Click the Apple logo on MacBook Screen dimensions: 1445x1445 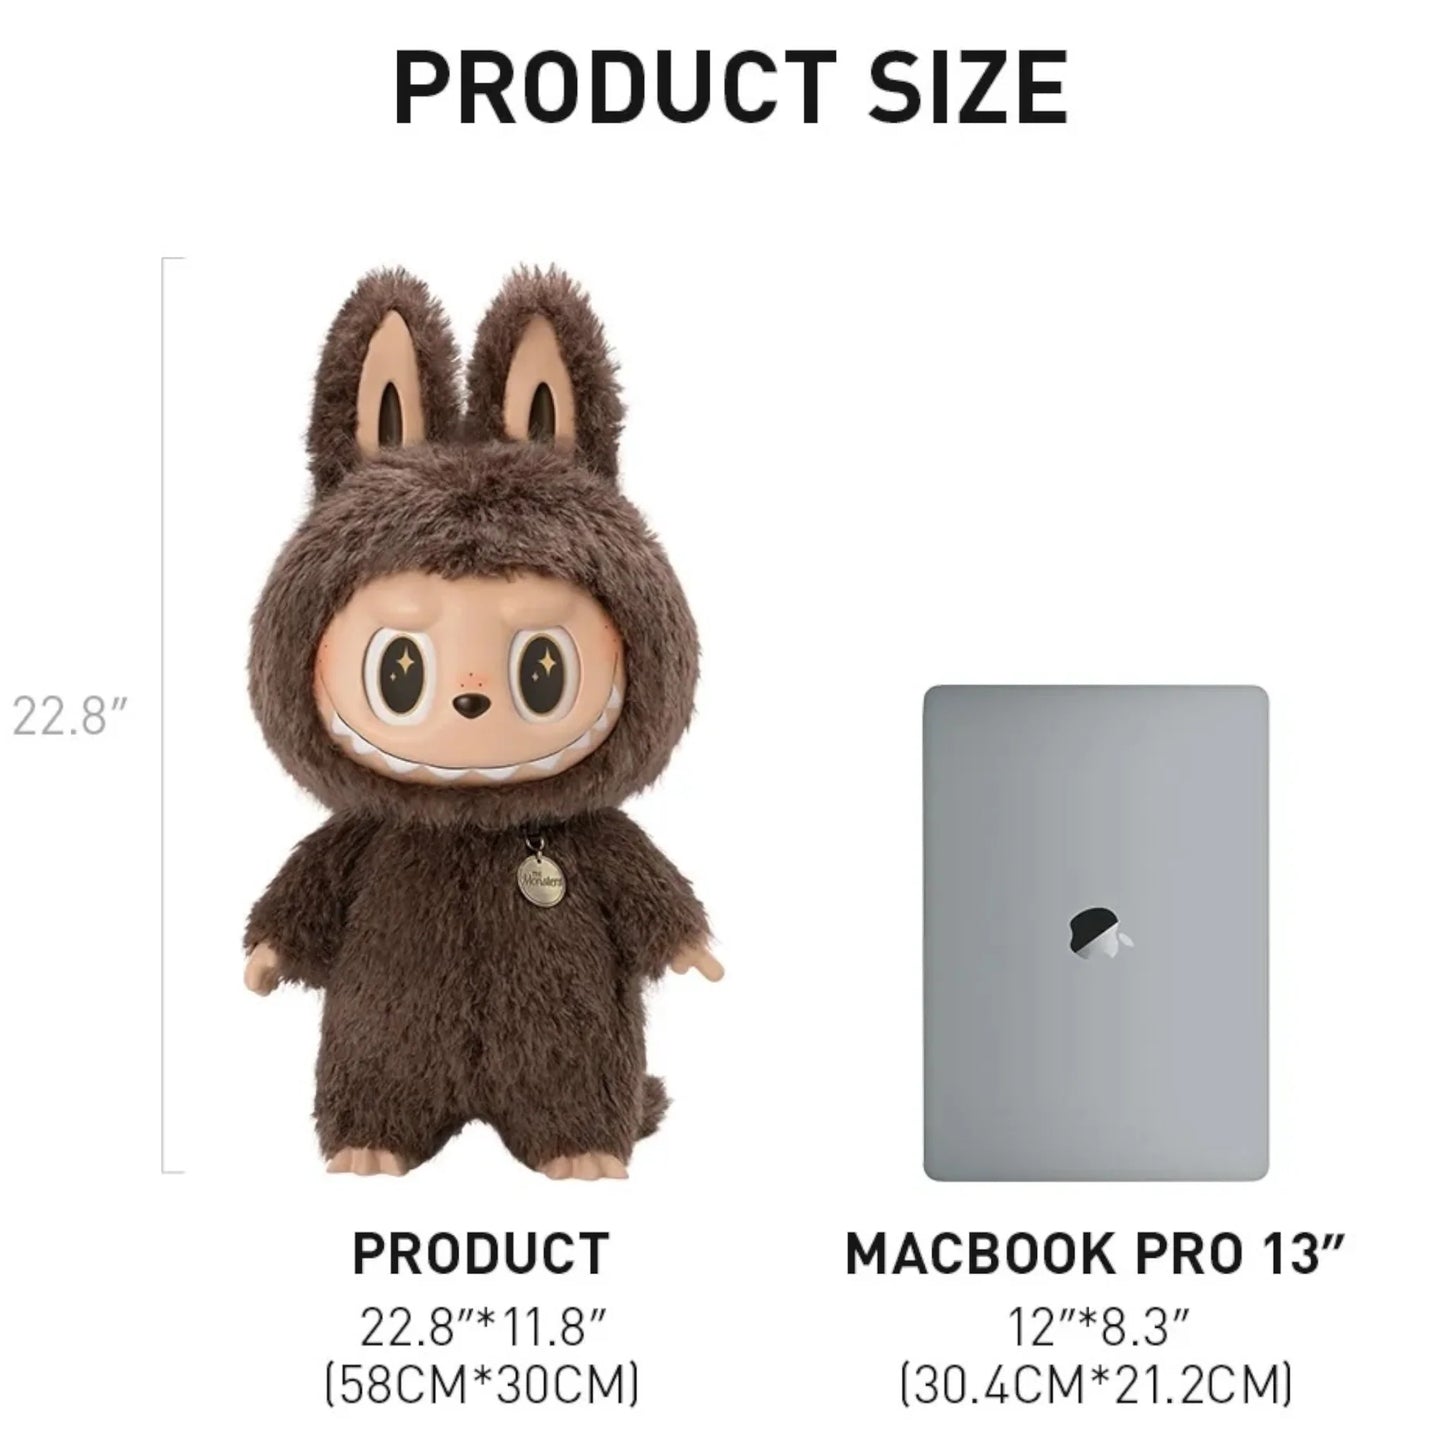point(1098,931)
